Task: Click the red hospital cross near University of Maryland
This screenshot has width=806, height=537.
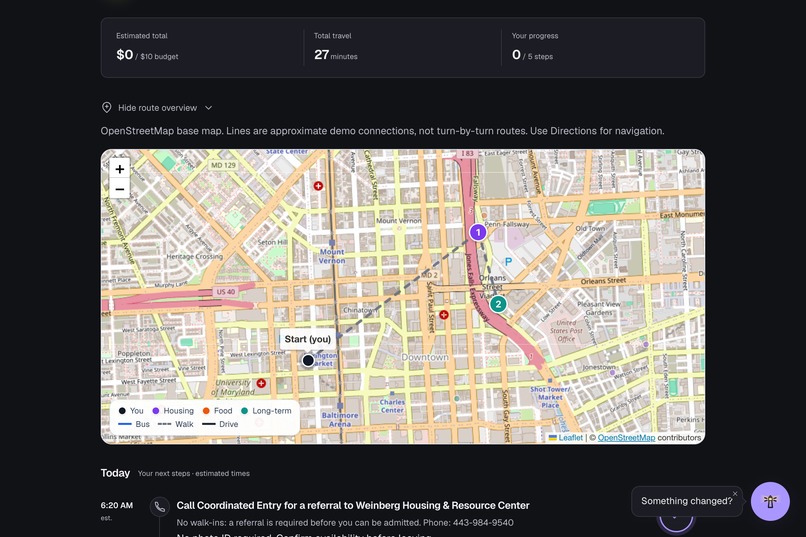Action: [x=261, y=383]
